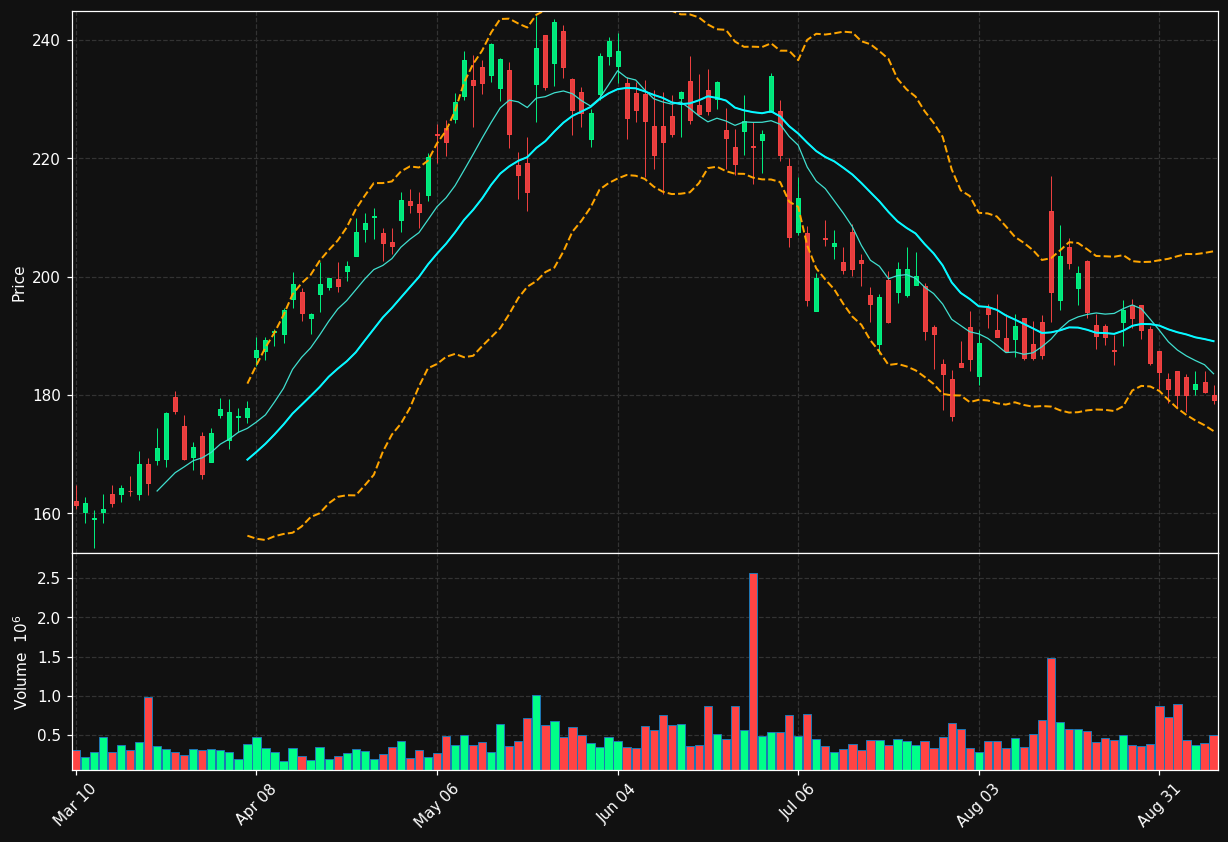Select the "Apr 08" x-axis date label
The height and width of the screenshot is (842, 1228).
(254, 806)
